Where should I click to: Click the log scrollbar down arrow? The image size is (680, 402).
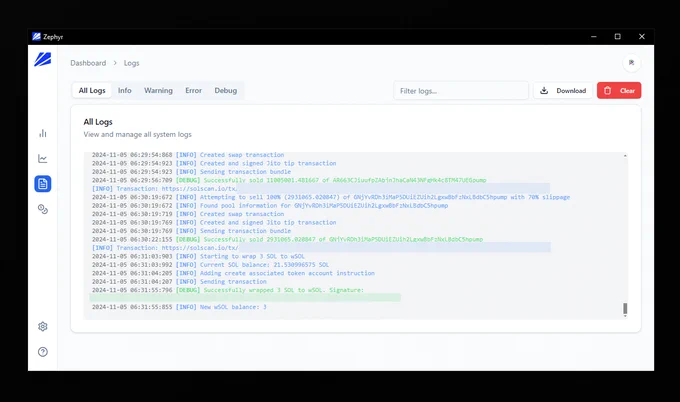tap(625, 316)
